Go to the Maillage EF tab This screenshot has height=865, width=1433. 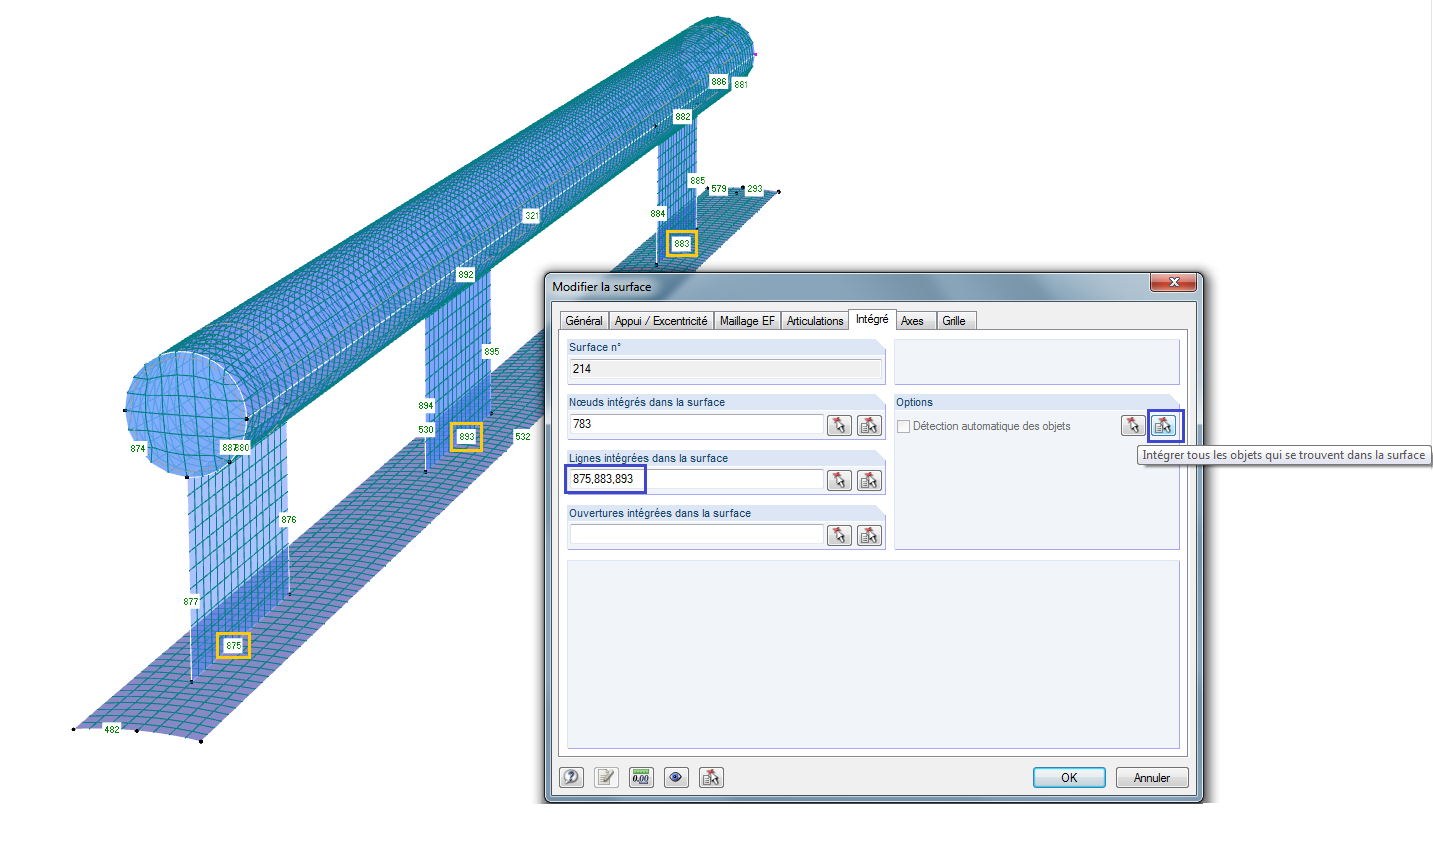747,321
